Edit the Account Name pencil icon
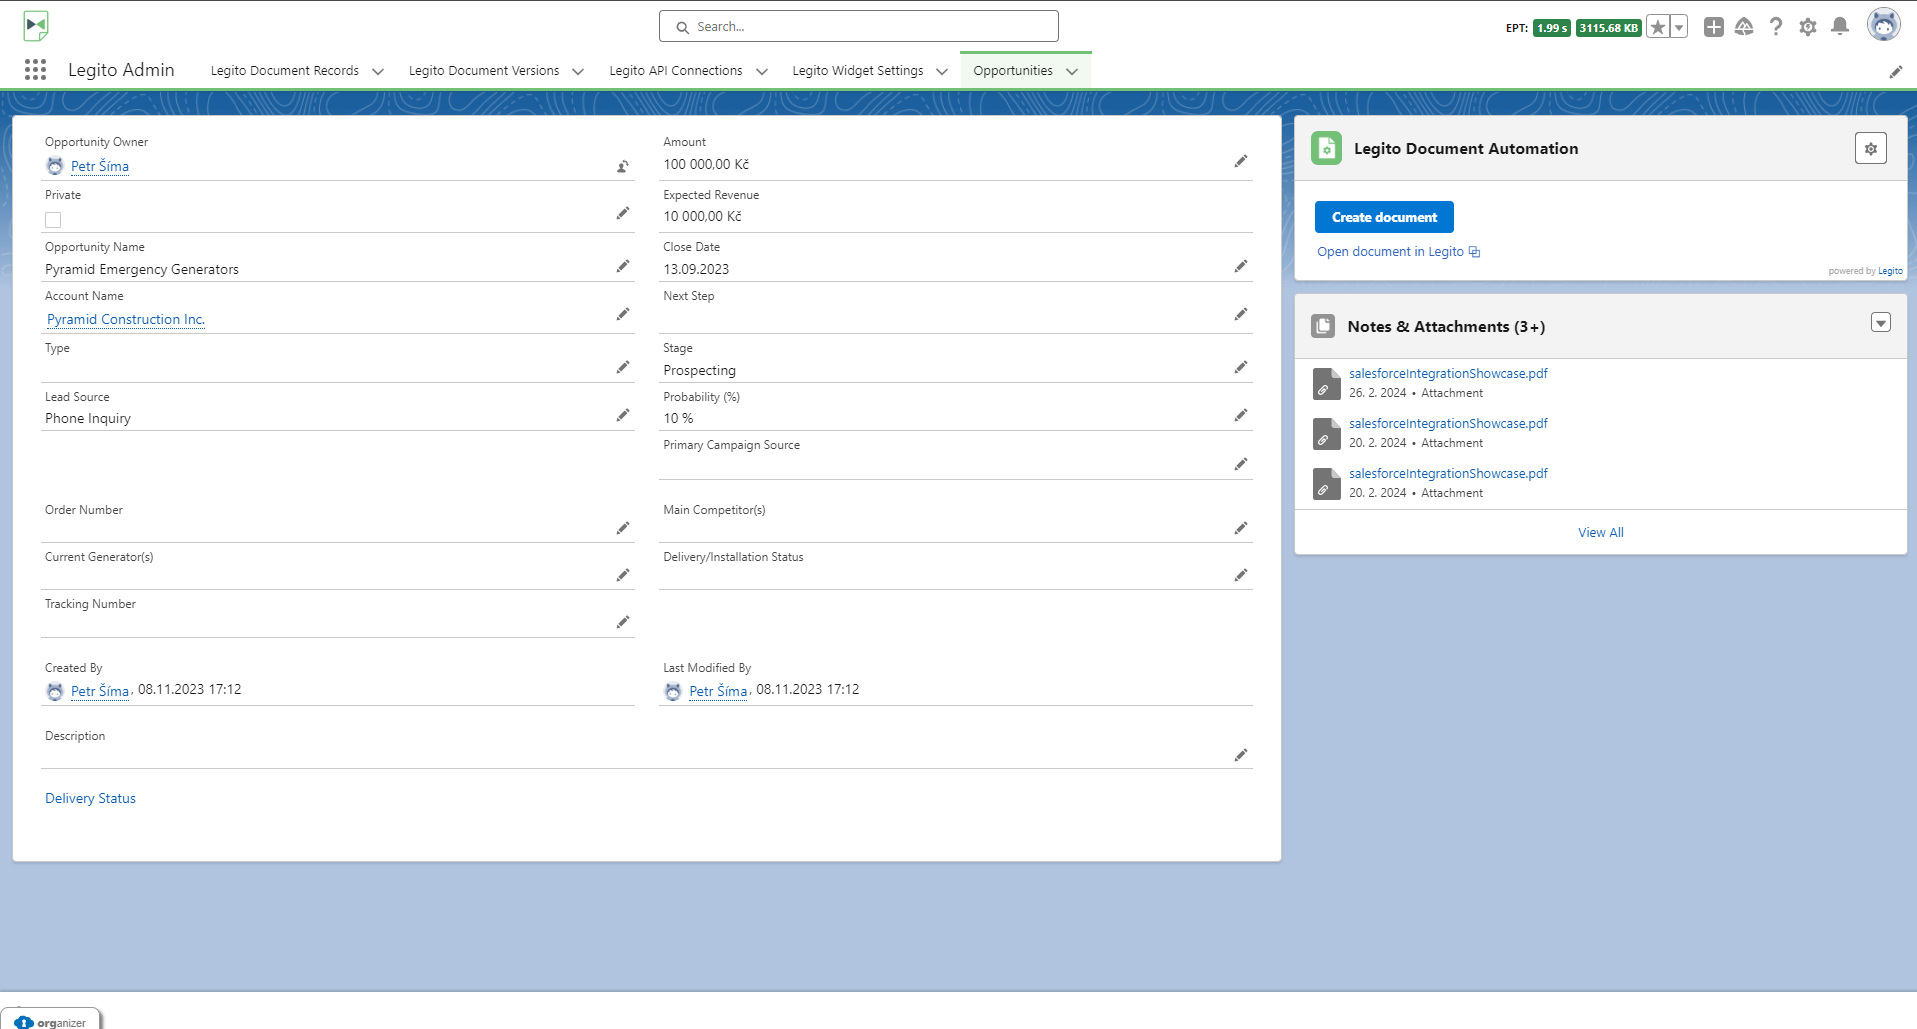This screenshot has width=1917, height=1029. (622, 314)
